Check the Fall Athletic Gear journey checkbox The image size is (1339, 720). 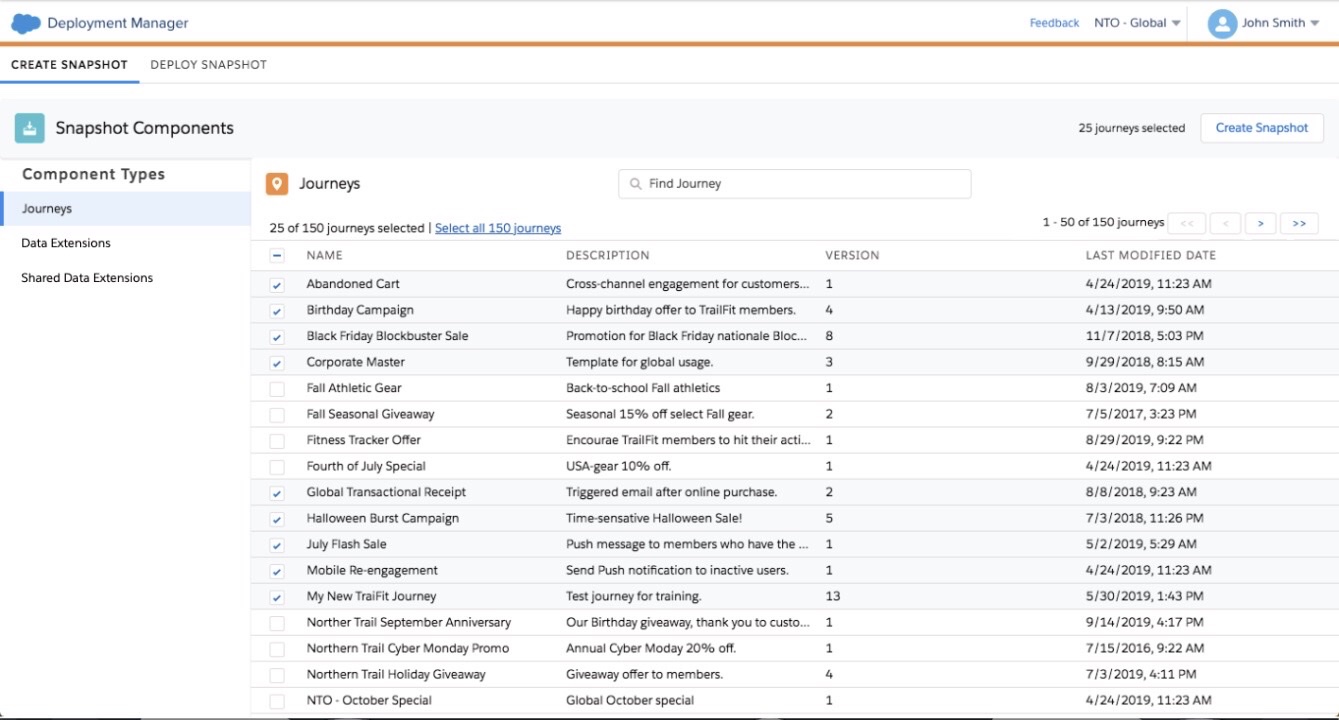pyautogui.click(x=277, y=388)
